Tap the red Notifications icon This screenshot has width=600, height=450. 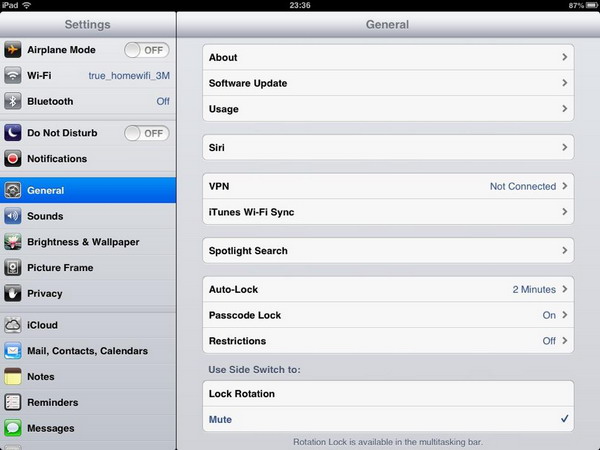(x=13, y=158)
